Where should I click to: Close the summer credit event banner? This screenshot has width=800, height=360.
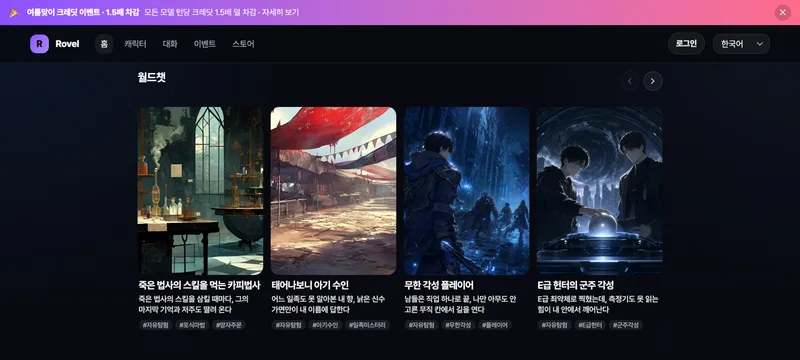[783, 12]
